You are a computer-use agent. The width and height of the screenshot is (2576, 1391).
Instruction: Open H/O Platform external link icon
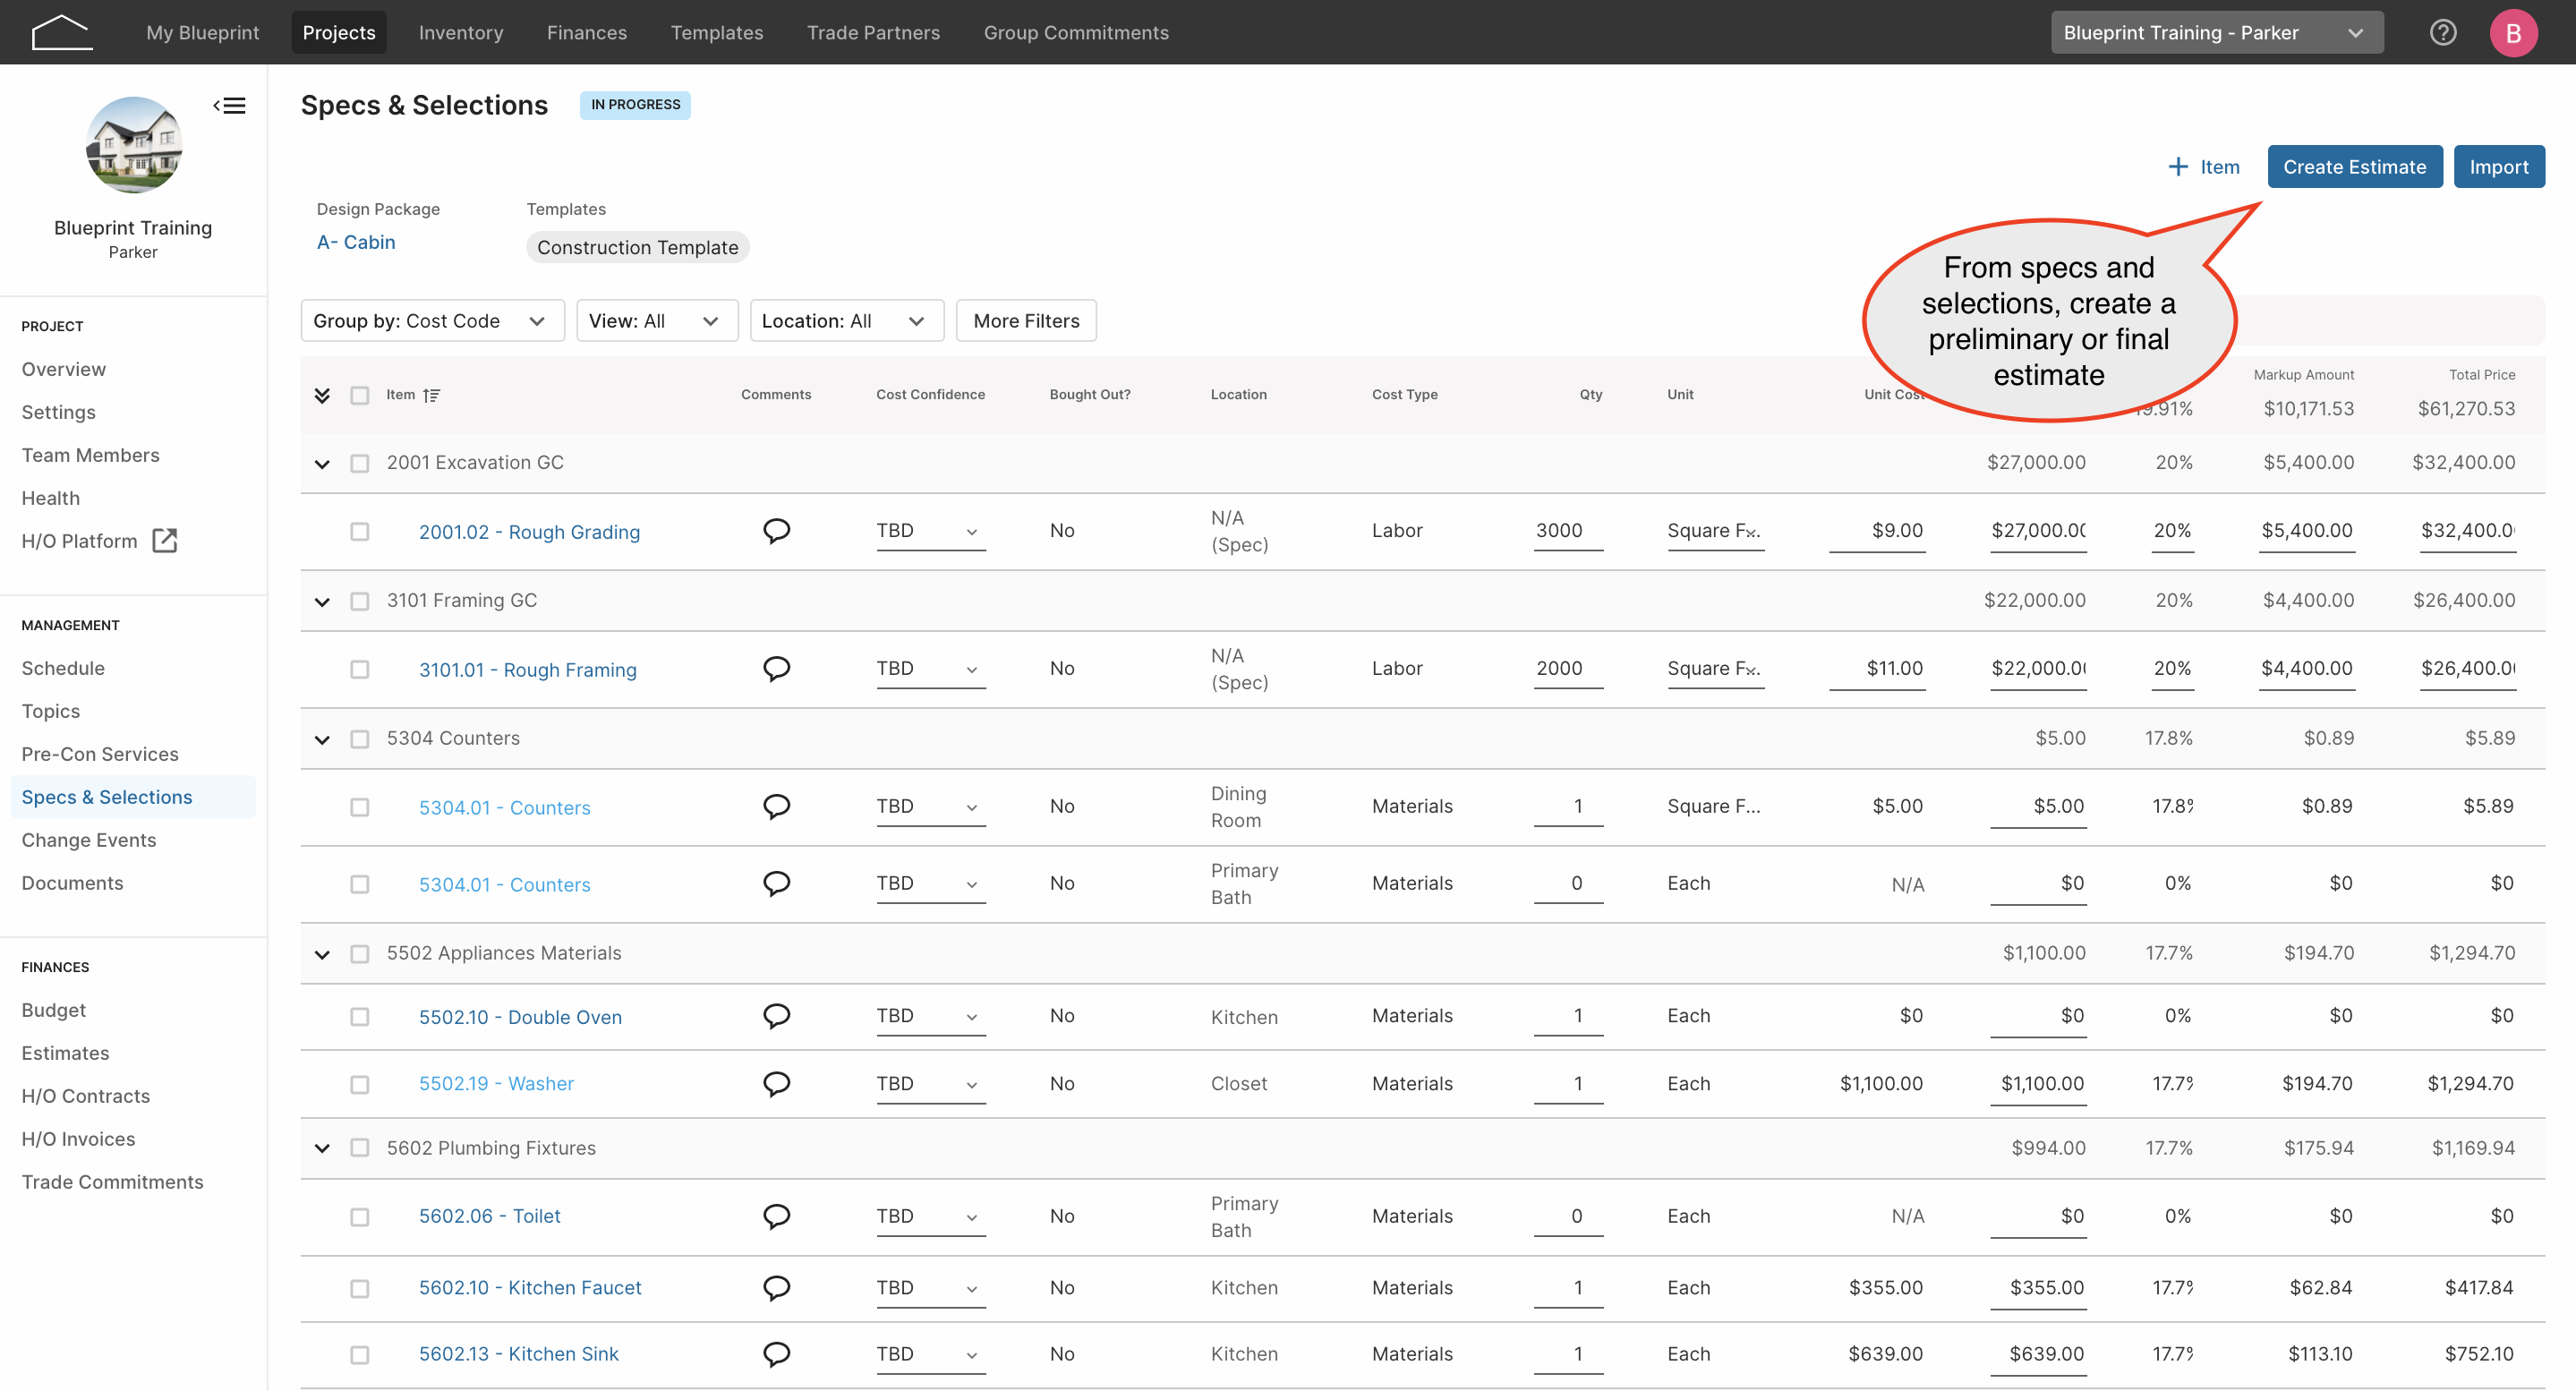pos(164,541)
